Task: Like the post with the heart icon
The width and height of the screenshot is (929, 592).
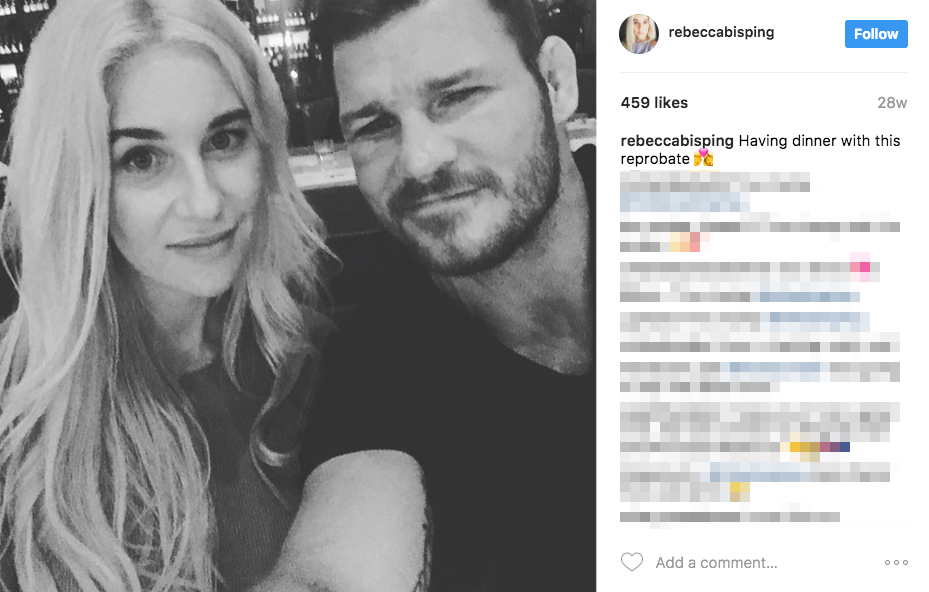Action: (632, 562)
